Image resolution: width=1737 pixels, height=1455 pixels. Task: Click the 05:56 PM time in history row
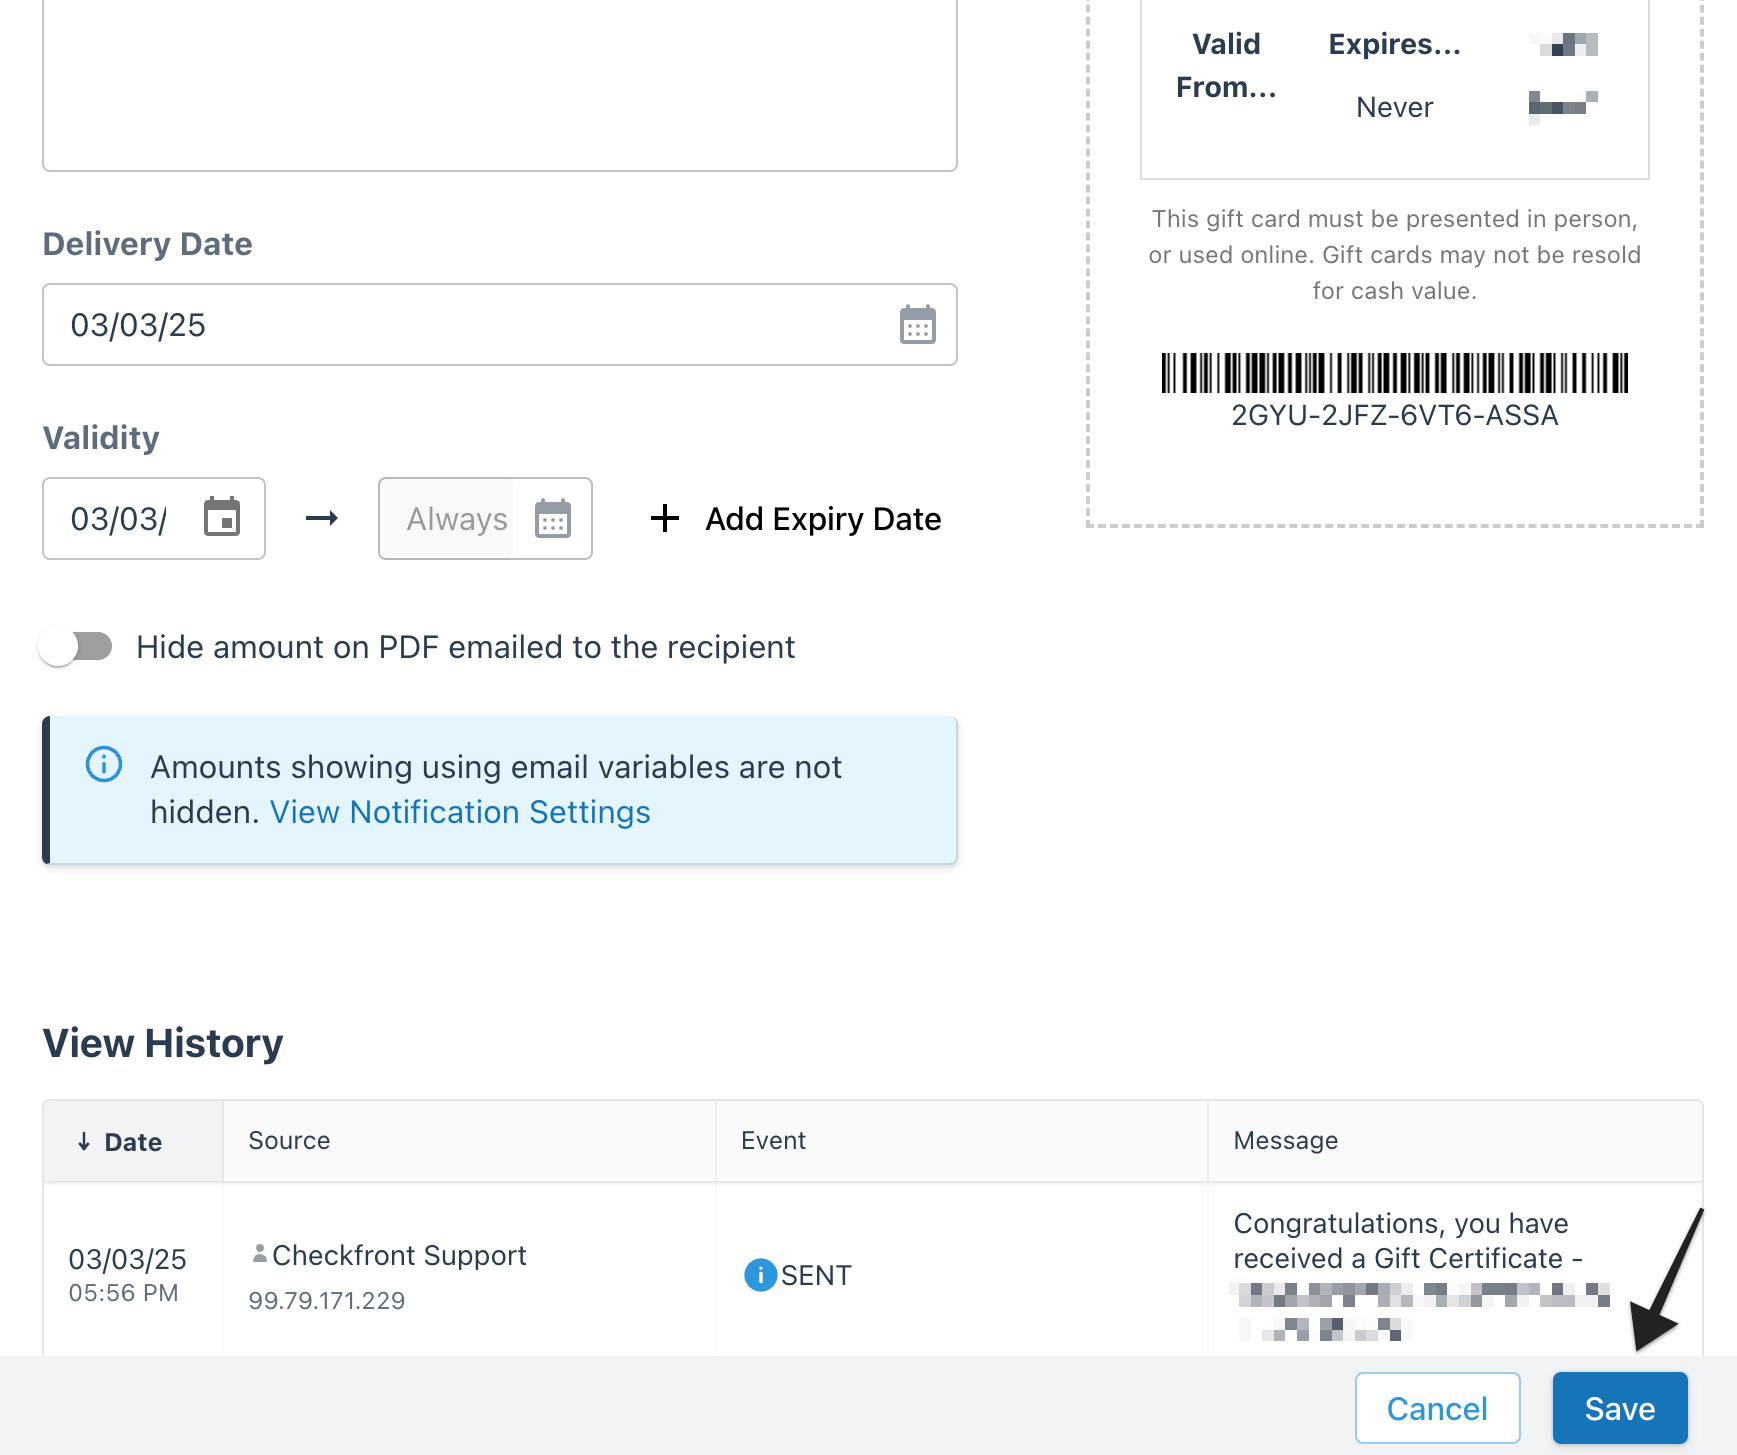tap(123, 1293)
